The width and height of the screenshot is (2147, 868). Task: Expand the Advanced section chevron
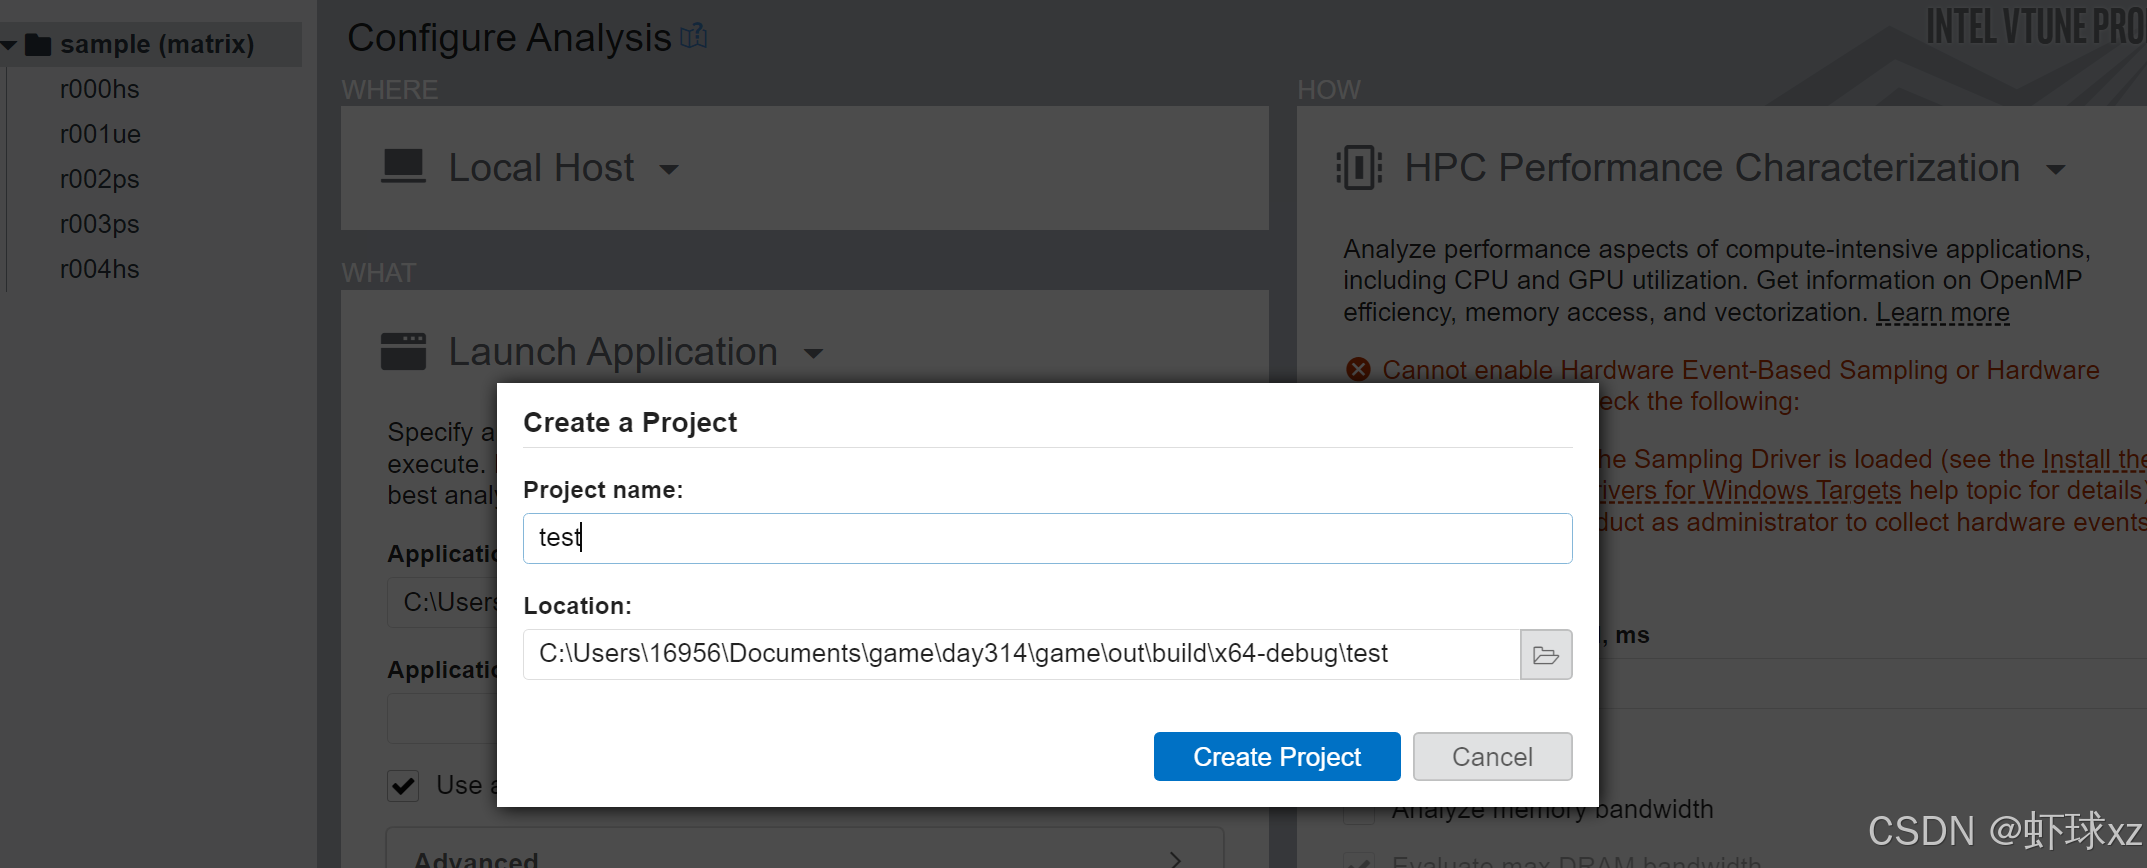(x=1176, y=860)
